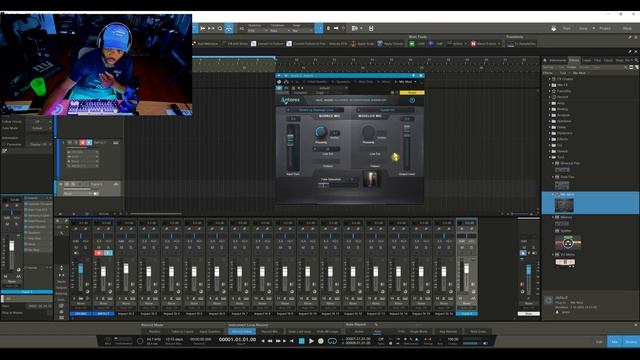The height and width of the screenshot is (360, 640).
Task: Select the VU Meter thumbnail in browser
Action: [x=565, y=262]
